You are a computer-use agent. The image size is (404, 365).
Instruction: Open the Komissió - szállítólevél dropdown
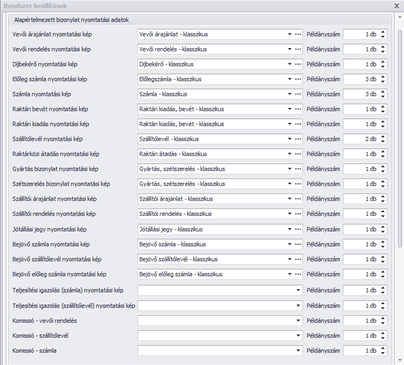click(298, 336)
